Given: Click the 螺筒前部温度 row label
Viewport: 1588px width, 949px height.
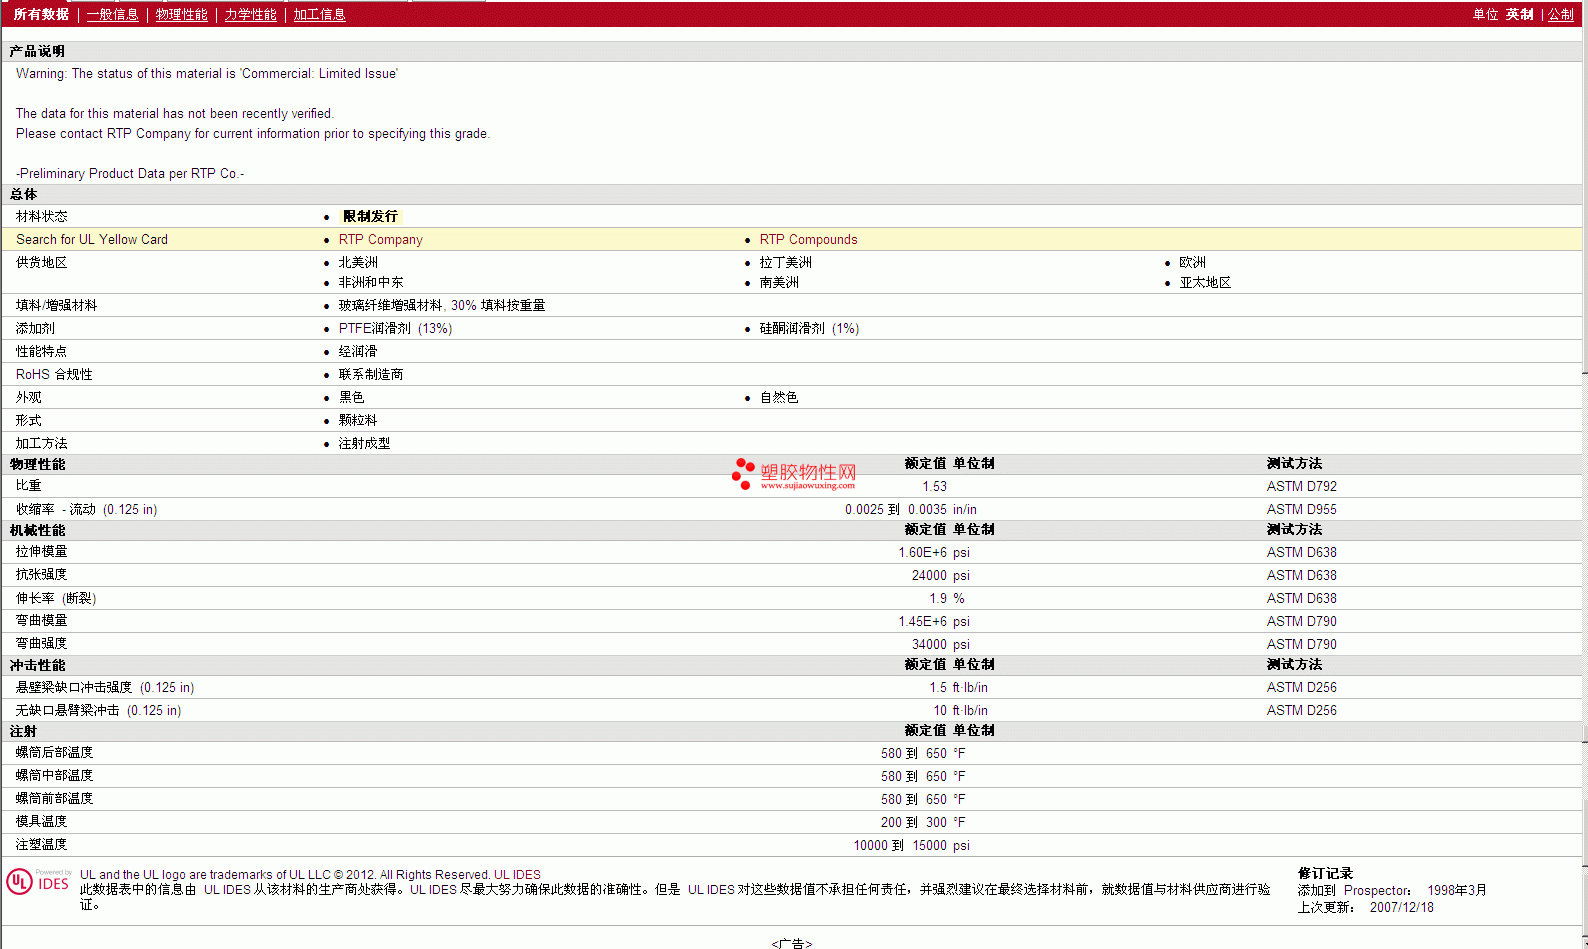Looking at the screenshot, I should [x=54, y=798].
